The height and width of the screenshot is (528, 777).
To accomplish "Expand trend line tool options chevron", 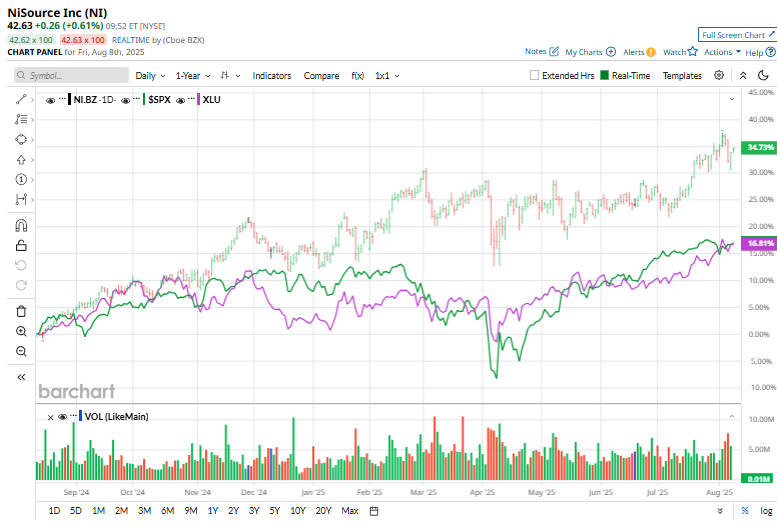I will click(33, 100).
